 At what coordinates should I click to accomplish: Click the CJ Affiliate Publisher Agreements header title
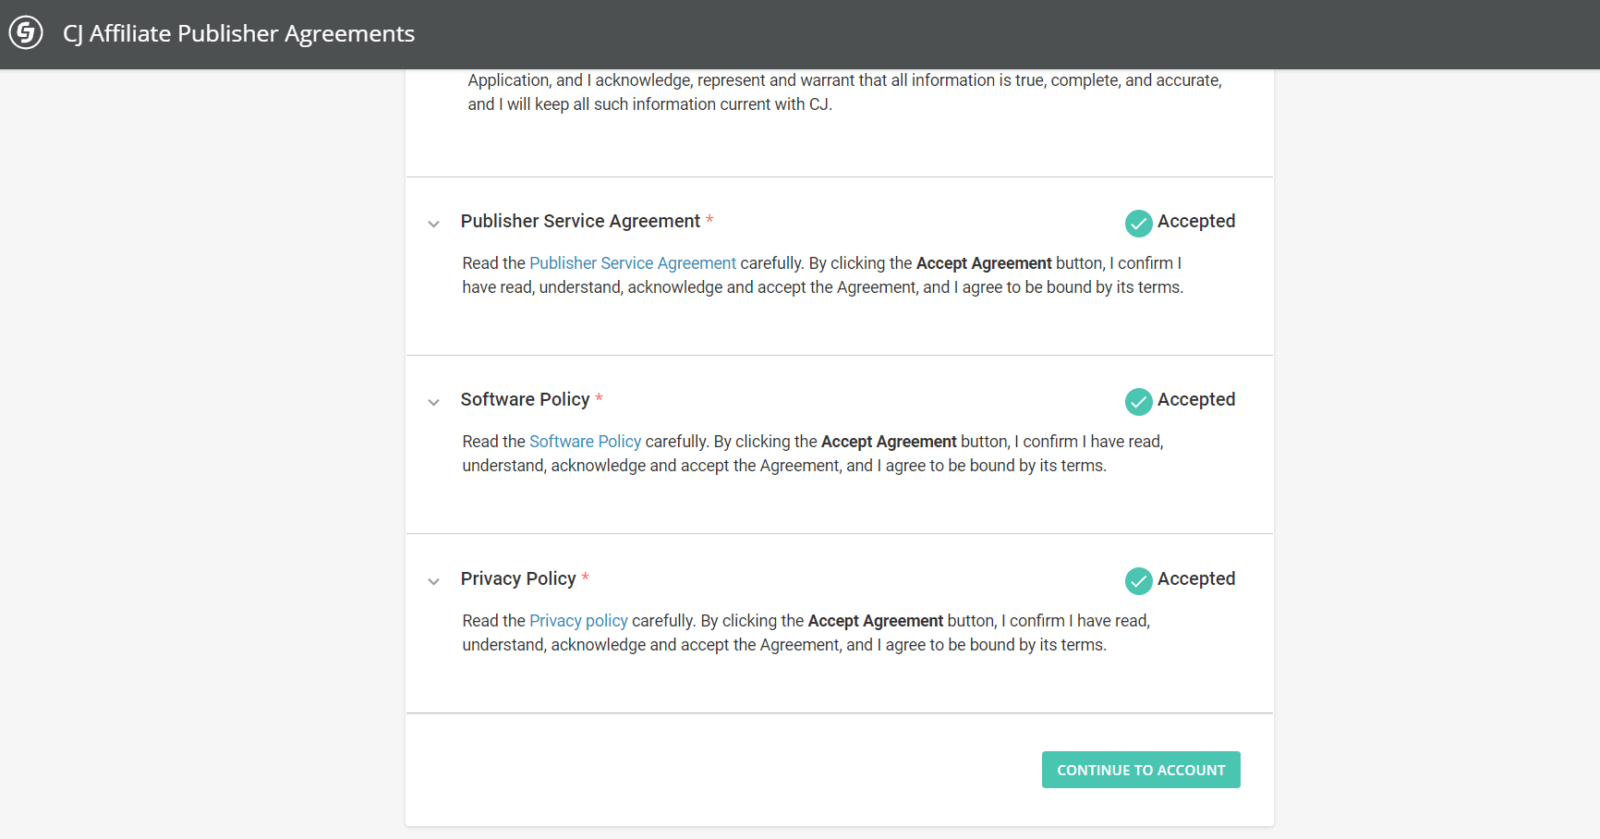238,34
